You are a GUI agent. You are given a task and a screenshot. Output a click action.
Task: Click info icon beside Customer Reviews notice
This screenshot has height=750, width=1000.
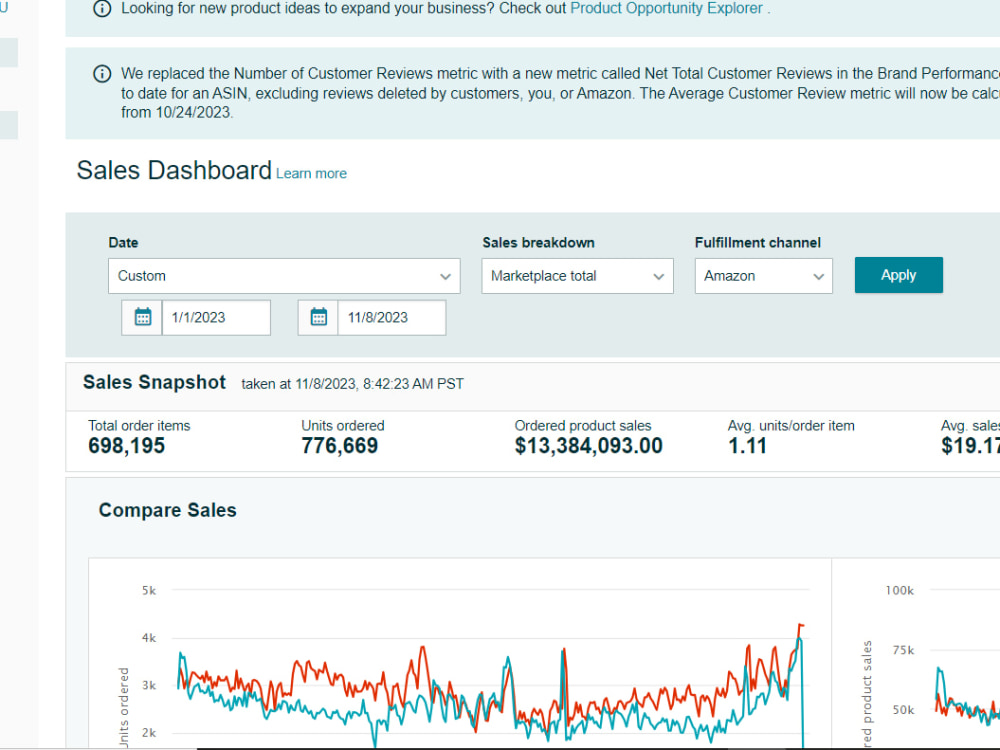(x=102, y=73)
